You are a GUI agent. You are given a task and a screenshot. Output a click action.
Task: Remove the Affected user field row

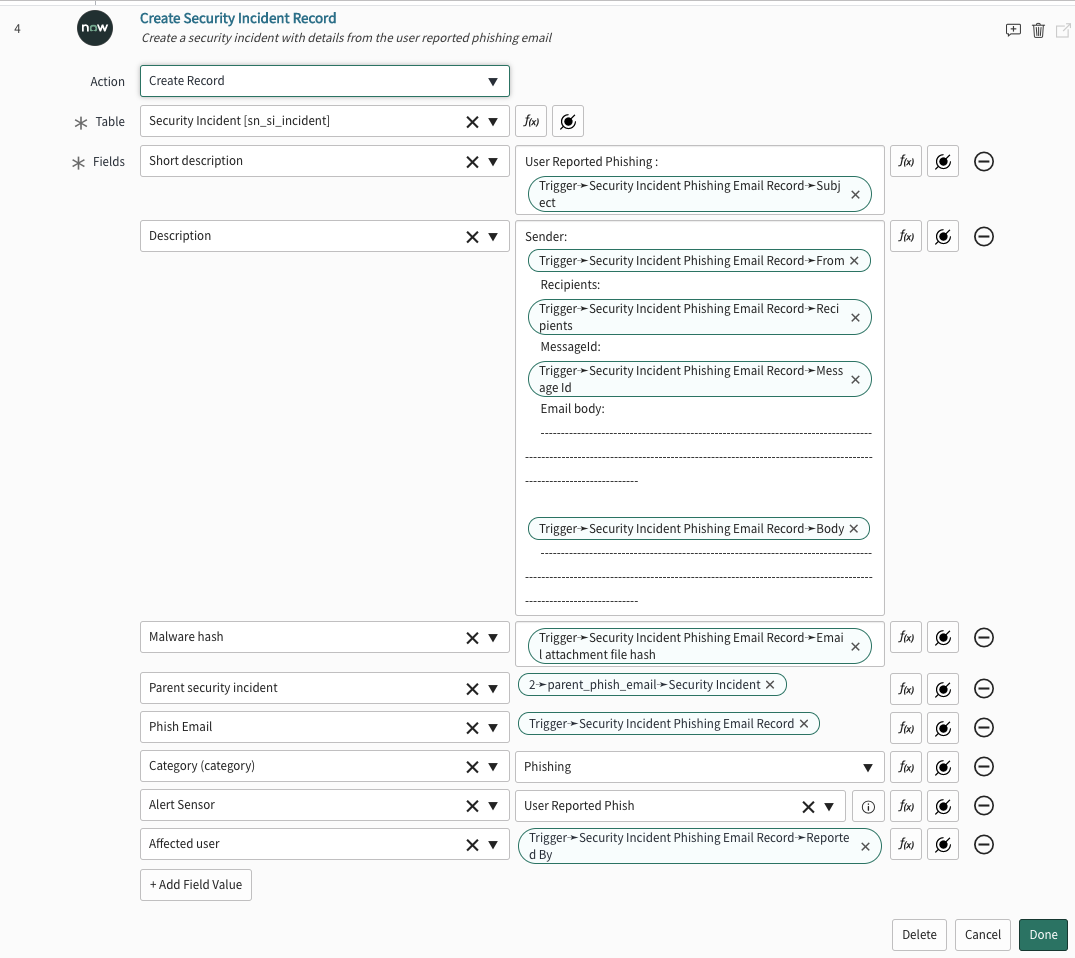tap(984, 845)
